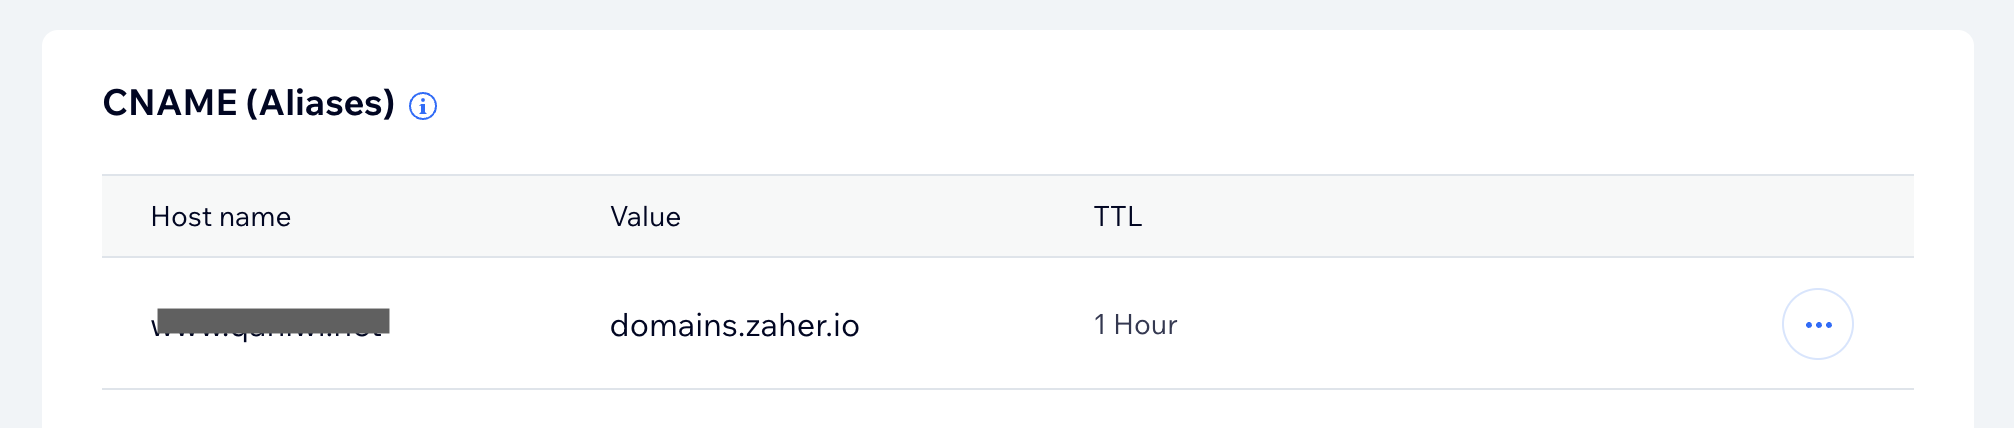This screenshot has height=428, width=2014.
Task: Click the 1 Hour TTL cell
Action: 1135,325
